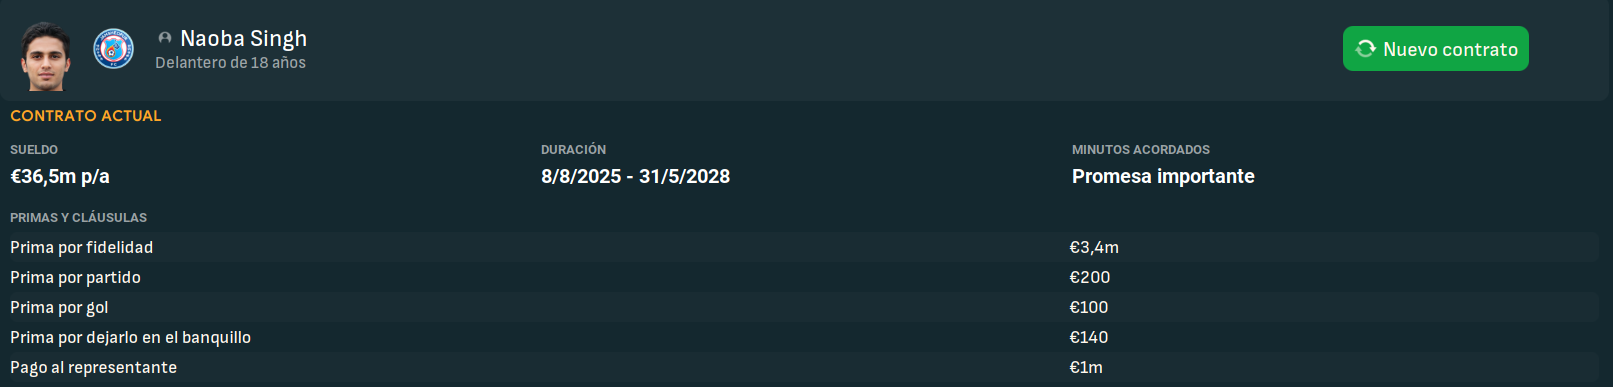Select the Prima por fidelidad row
The image size is (1613, 387).
pos(804,247)
